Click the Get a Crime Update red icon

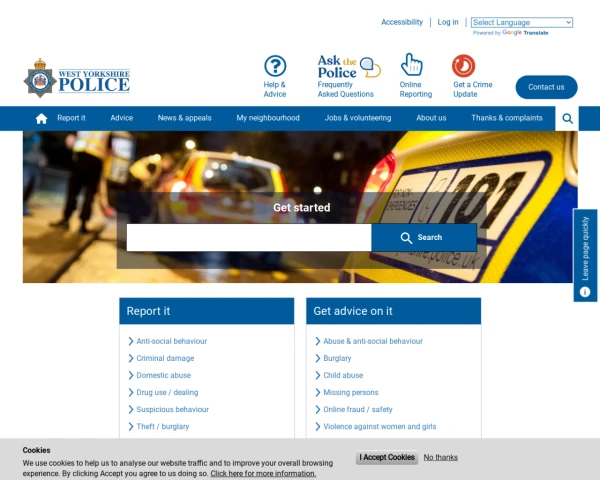coord(463,66)
